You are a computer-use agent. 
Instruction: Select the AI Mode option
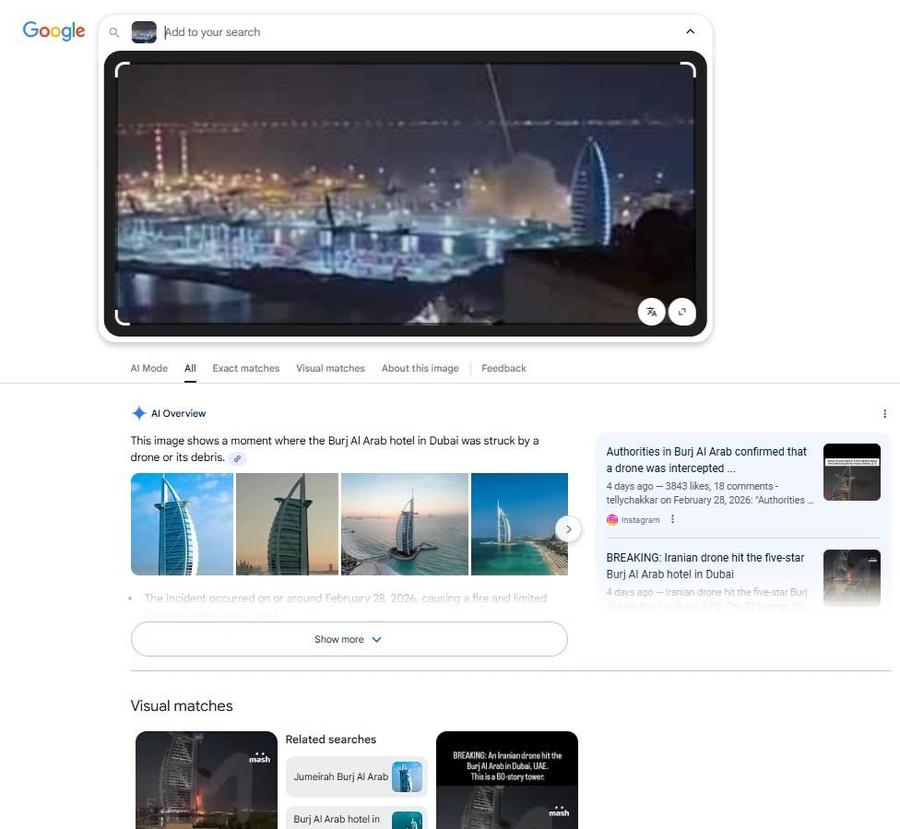149,366
